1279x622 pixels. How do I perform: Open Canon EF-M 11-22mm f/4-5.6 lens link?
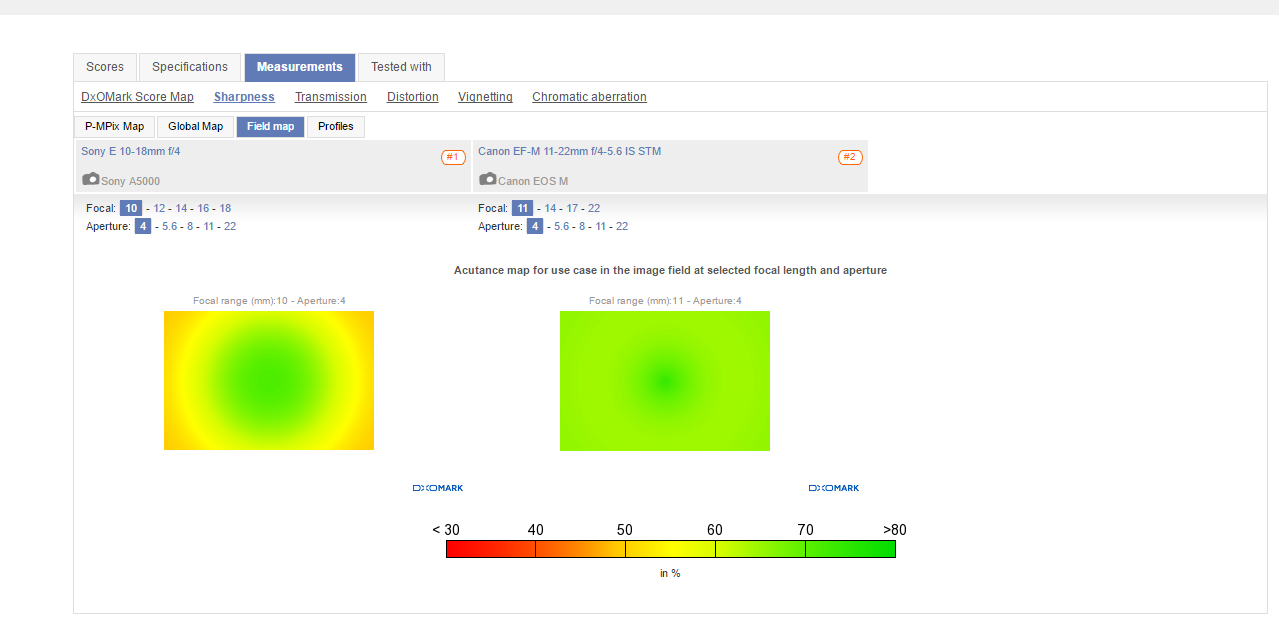point(569,151)
